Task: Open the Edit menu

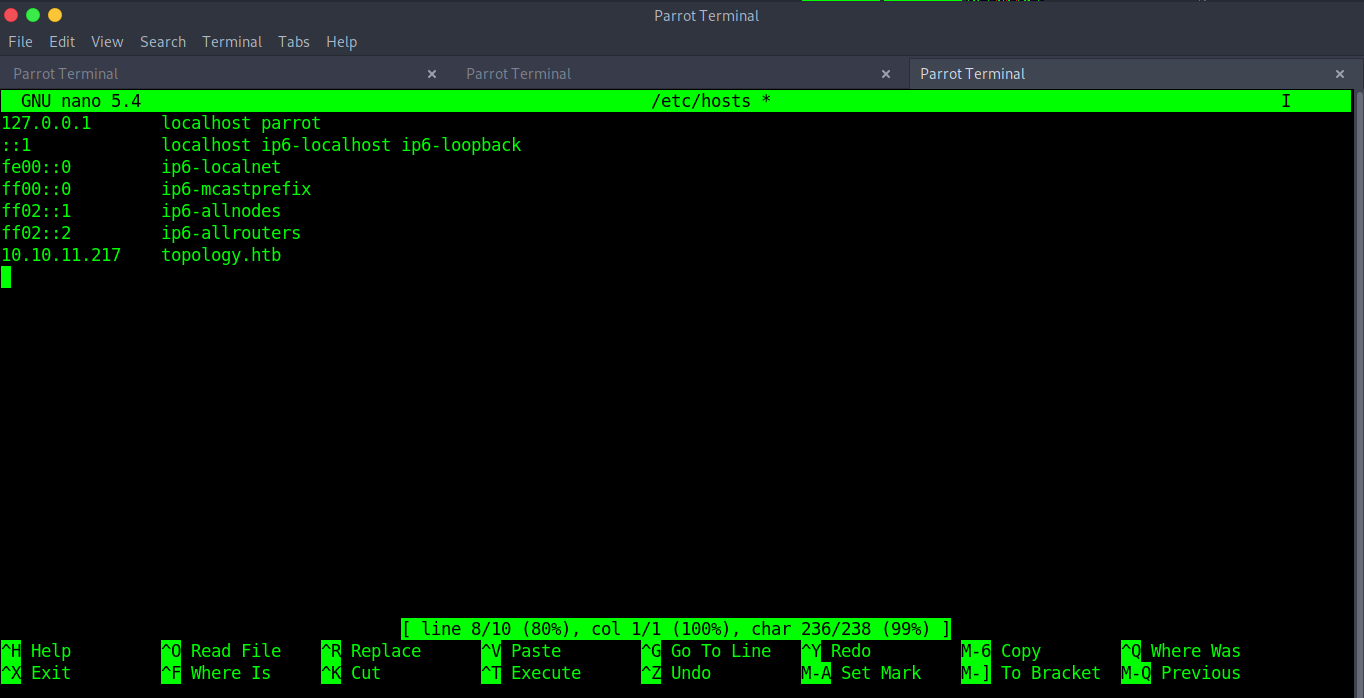Action: [x=62, y=42]
